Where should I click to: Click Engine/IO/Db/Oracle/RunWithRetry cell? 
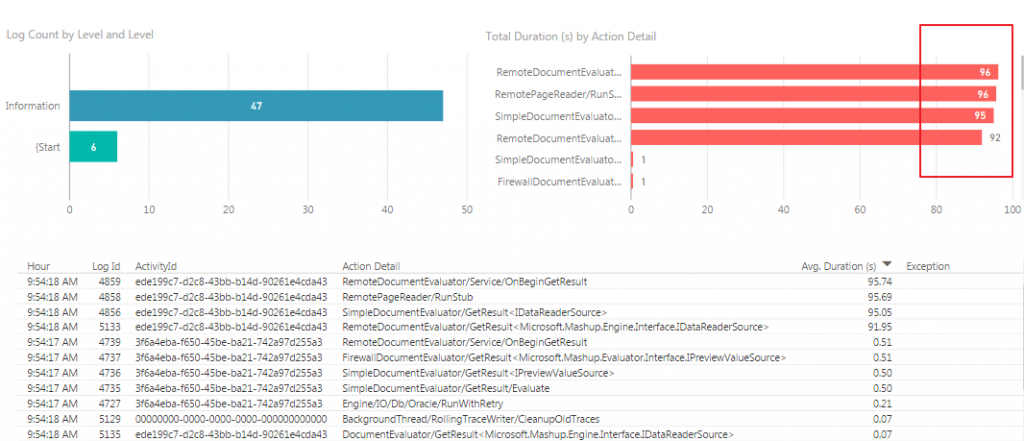click(423, 404)
